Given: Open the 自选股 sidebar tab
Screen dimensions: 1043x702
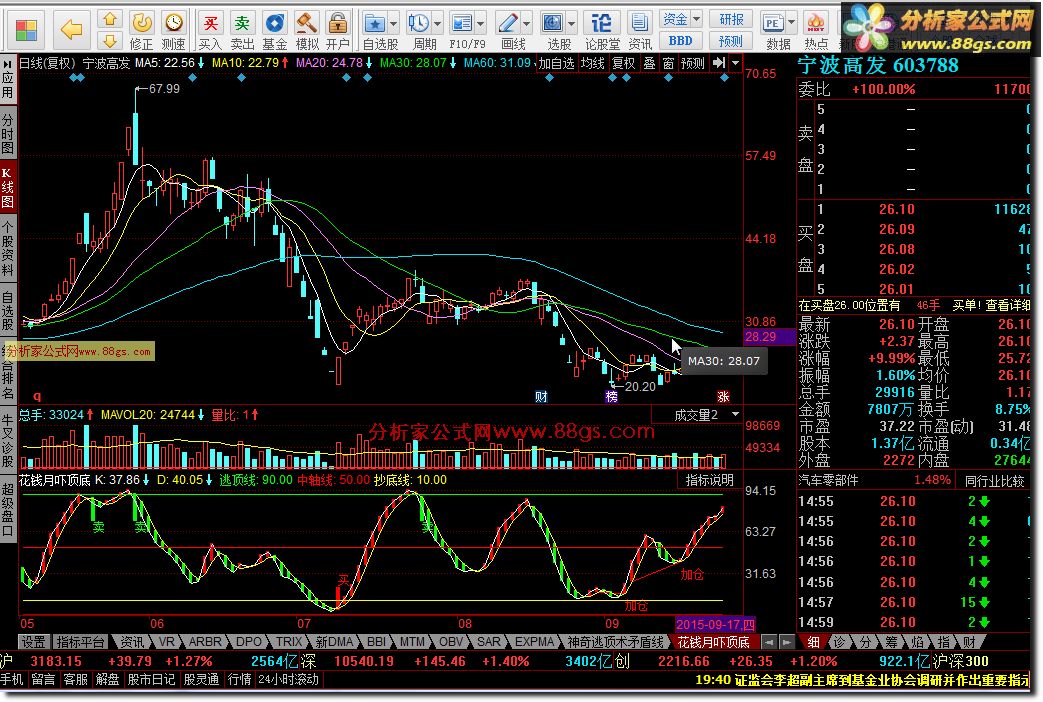Looking at the screenshot, I should pos(7,310).
